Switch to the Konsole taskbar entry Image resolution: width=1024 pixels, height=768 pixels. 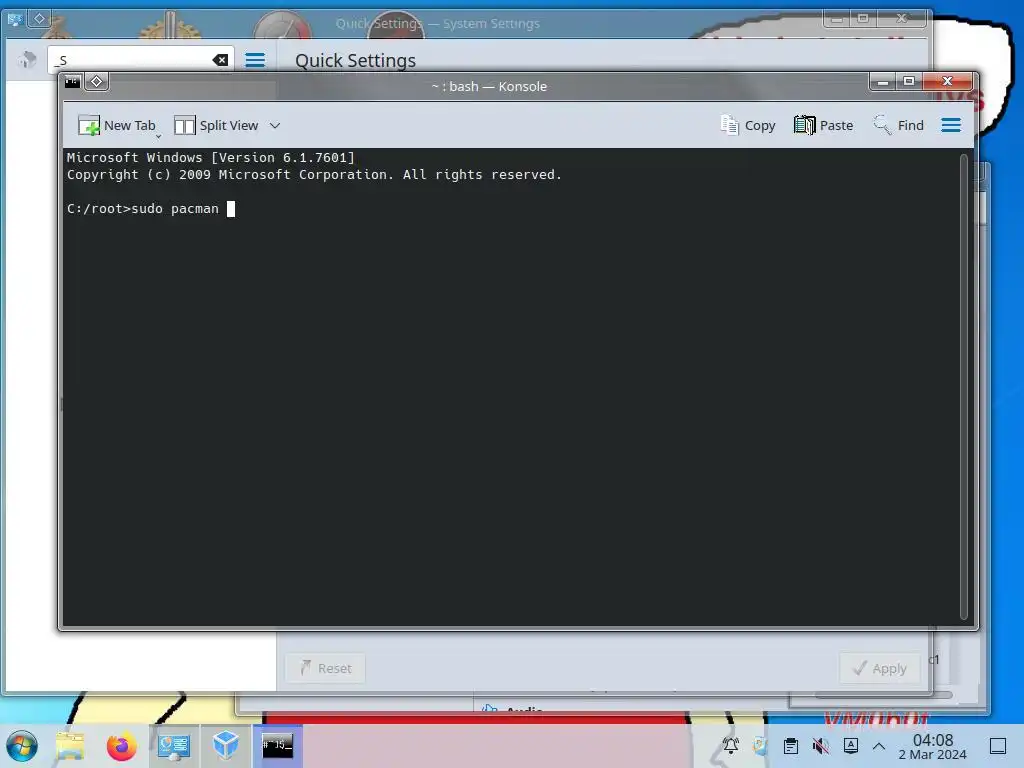point(278,746)
